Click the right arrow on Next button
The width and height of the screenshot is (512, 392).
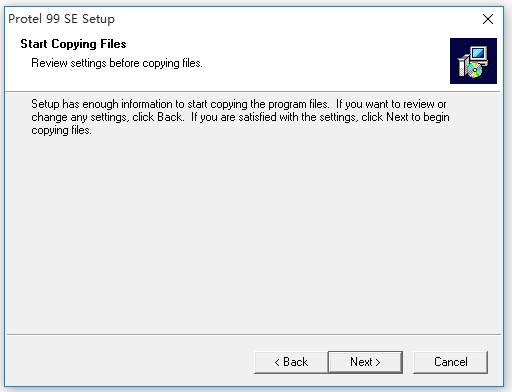(x=378, y=362)
